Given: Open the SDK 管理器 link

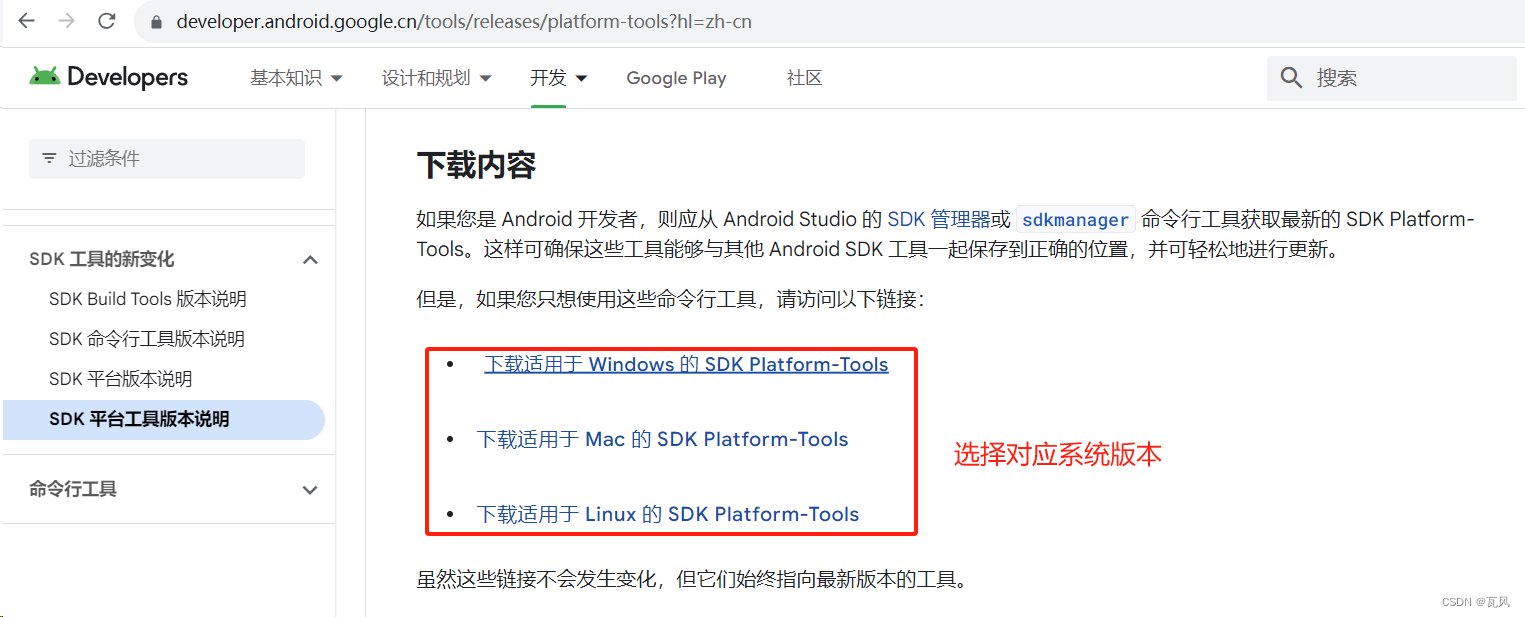Looking at the screenshot, I should (x=938, y=220).
